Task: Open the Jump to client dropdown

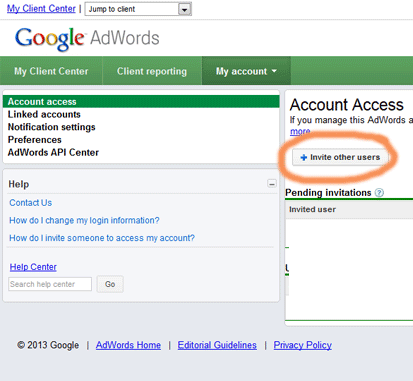Action: (x=138, y=9)
